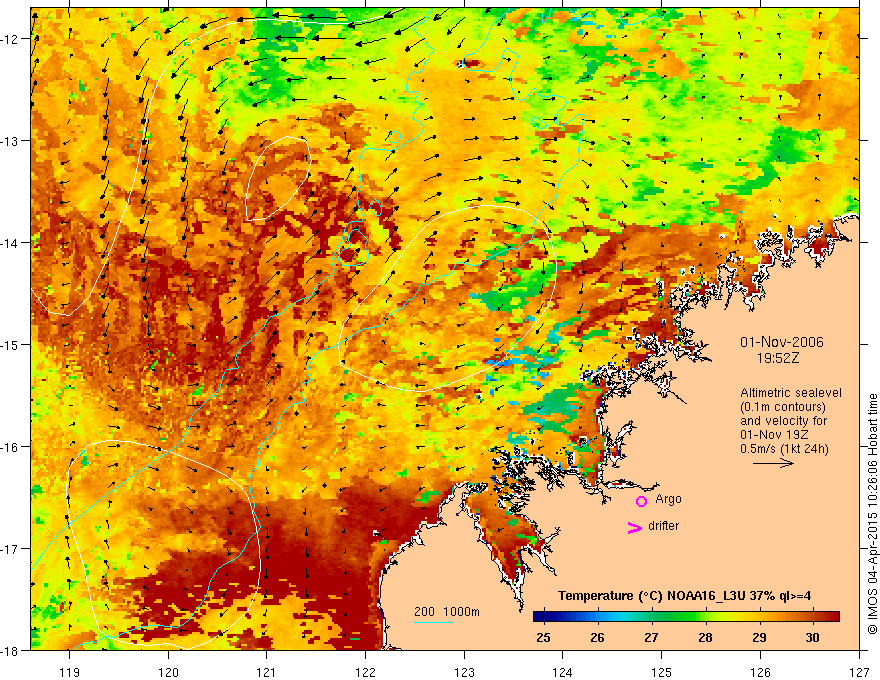Click the longitude '120' axis label
The image size is (880, 680).
[x=168, y=672]
